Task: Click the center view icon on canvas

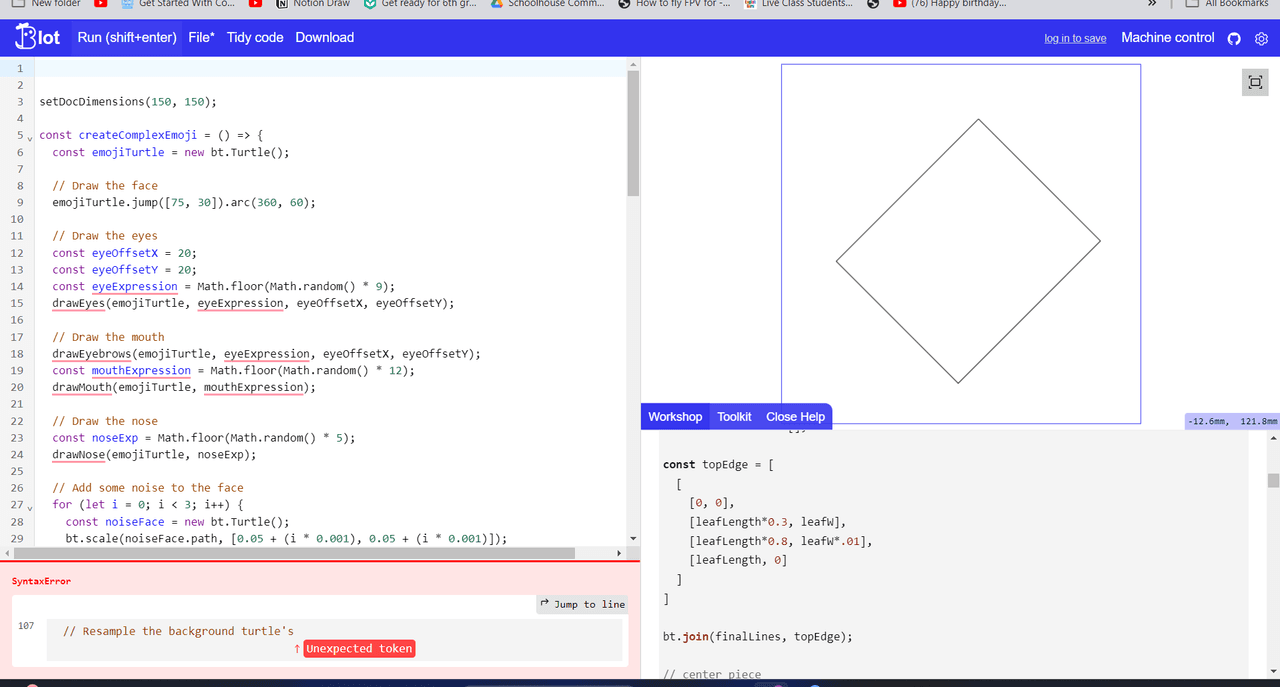Action: 1254,82
